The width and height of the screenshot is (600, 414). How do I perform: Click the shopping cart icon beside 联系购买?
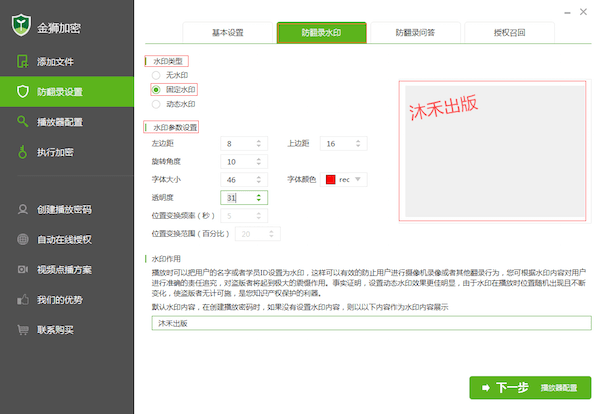click(x=23, y=329)
